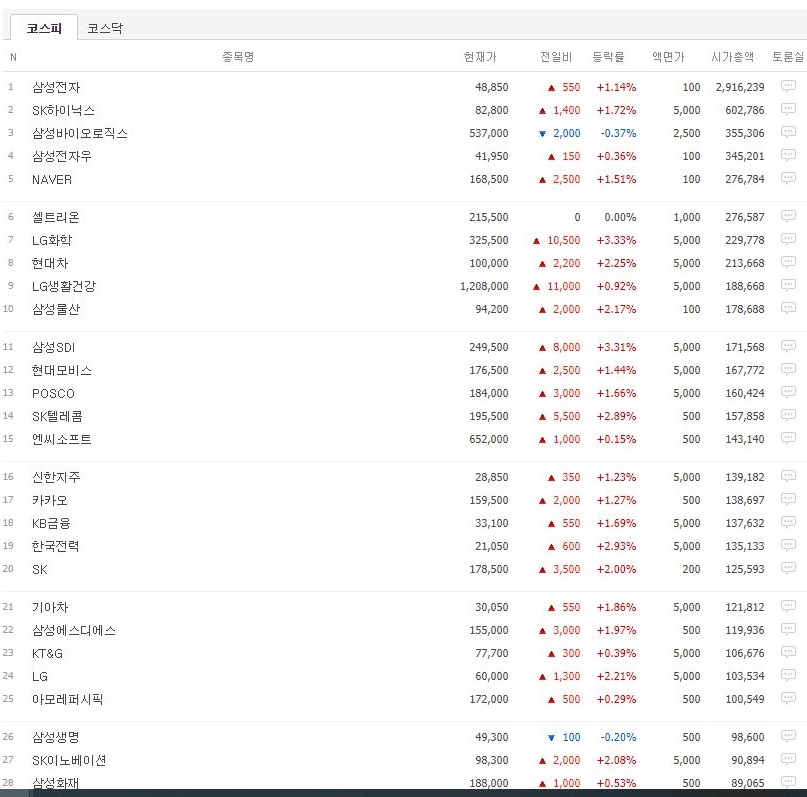Open the SK이노베이션 stock link

[69, 760]
